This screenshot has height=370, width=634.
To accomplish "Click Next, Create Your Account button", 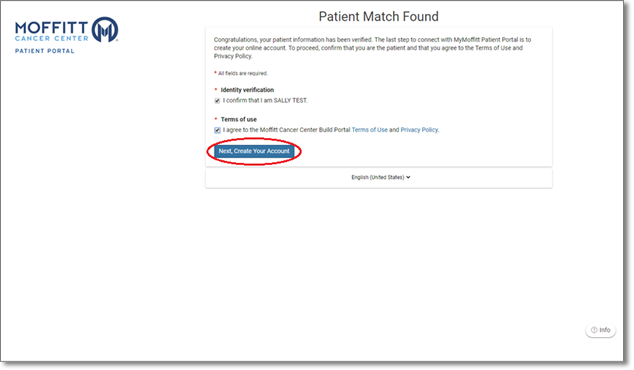I will point(254,151).
